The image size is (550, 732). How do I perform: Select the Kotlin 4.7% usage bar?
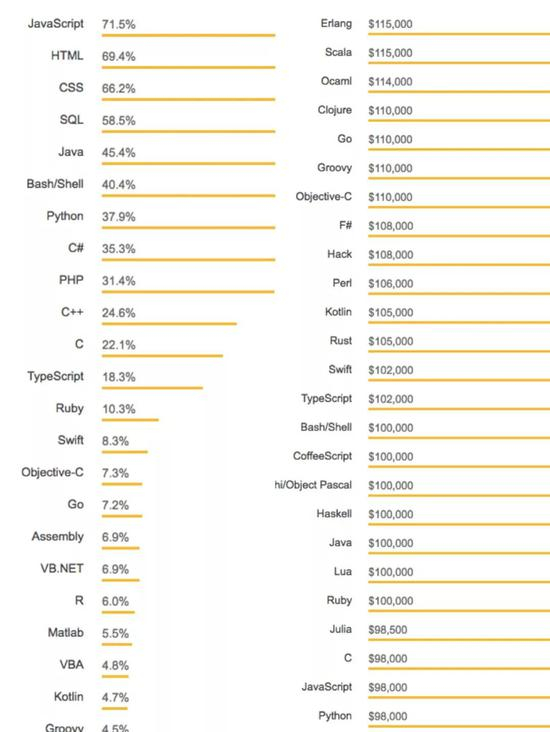pos(115,709)
